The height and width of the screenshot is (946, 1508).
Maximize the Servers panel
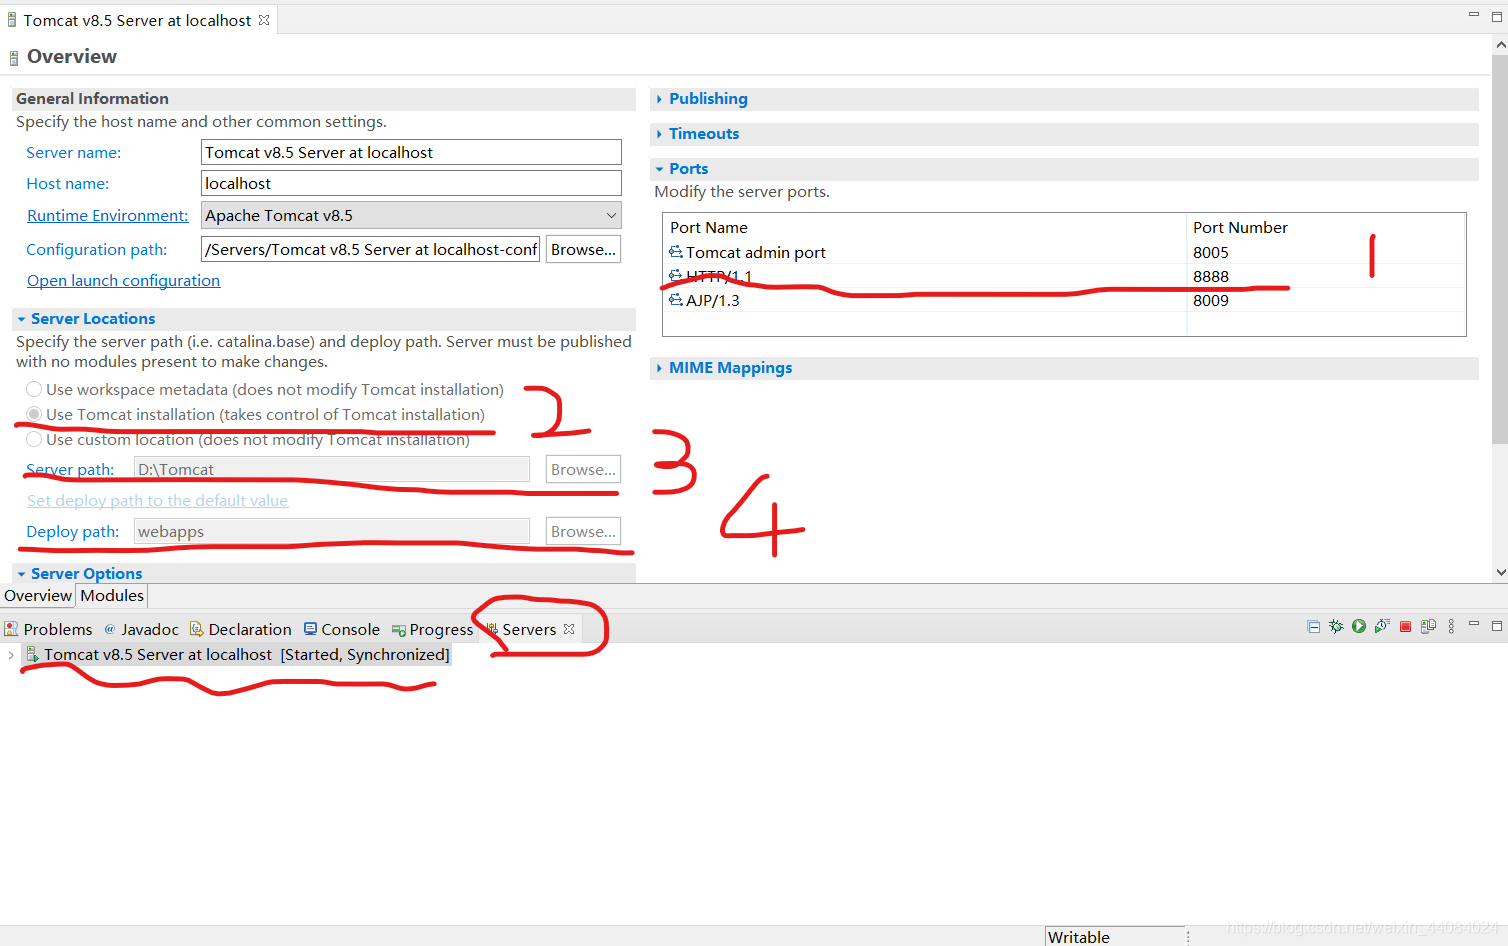point(1497,626)
